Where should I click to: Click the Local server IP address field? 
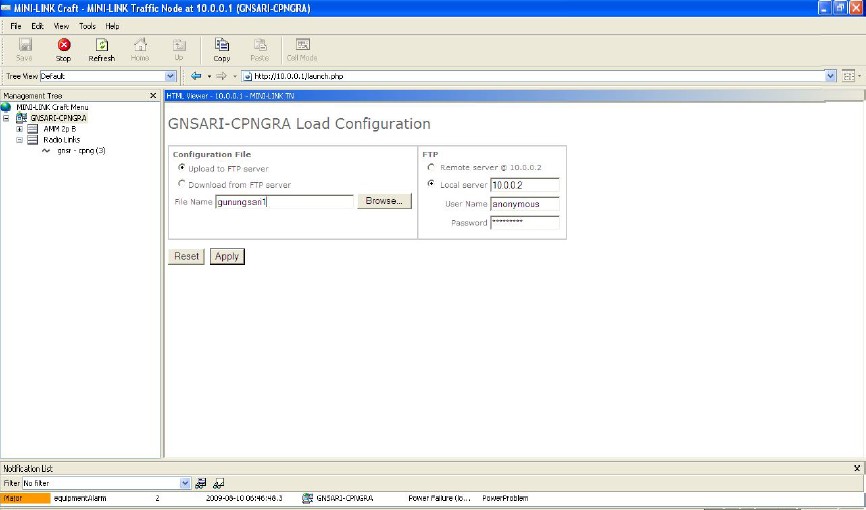click(525, 185)
